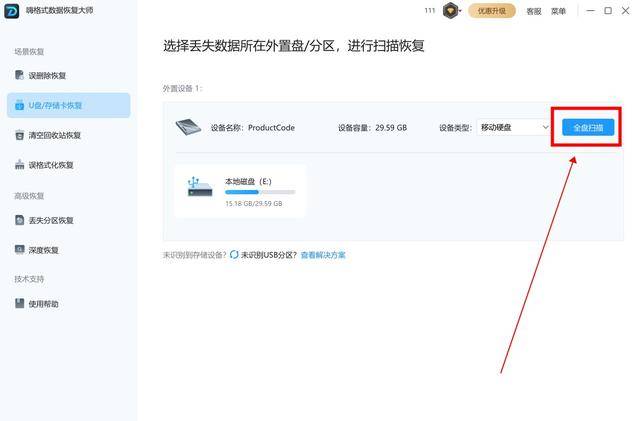
Task: Click the 使用帮助 book icon
Action: click(19, 303)
